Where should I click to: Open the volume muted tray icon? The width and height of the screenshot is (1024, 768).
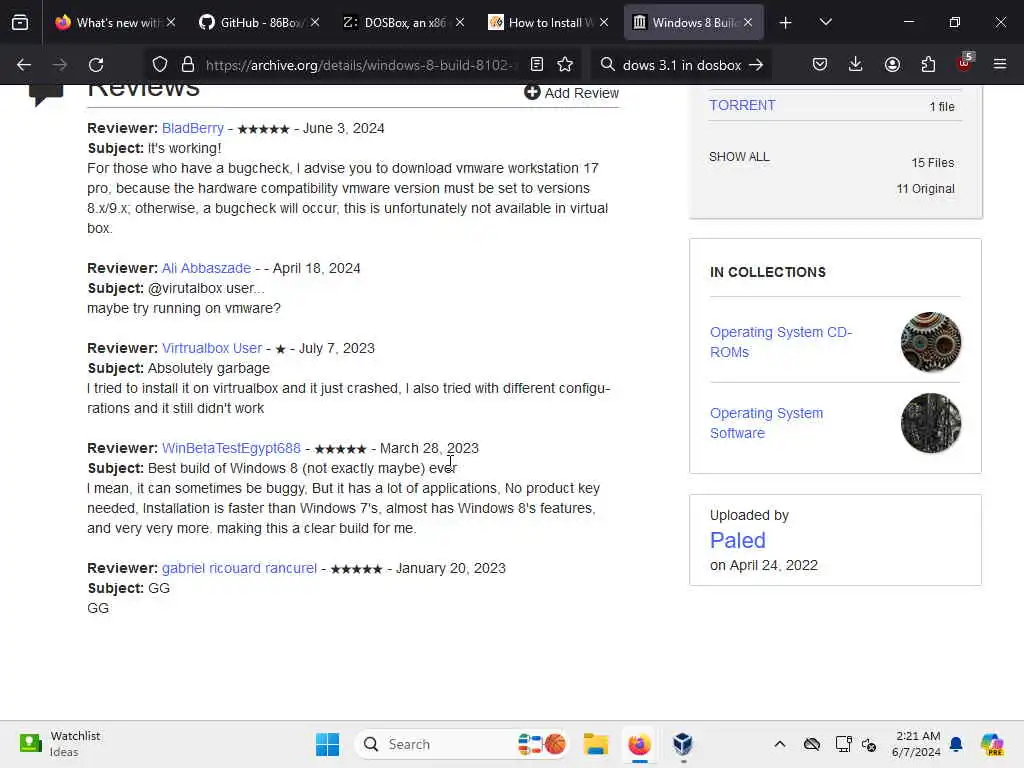869,744
